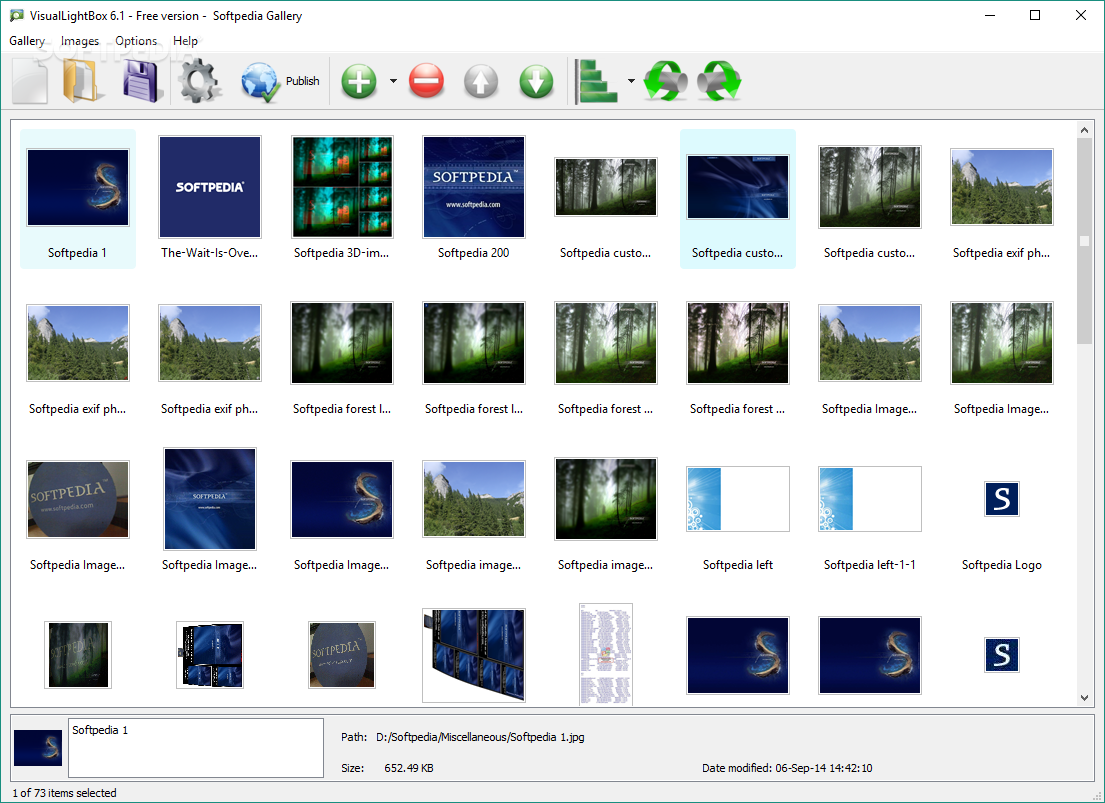
Task: Click the Publish label in toolbar
Action: [x=302, y=81]
